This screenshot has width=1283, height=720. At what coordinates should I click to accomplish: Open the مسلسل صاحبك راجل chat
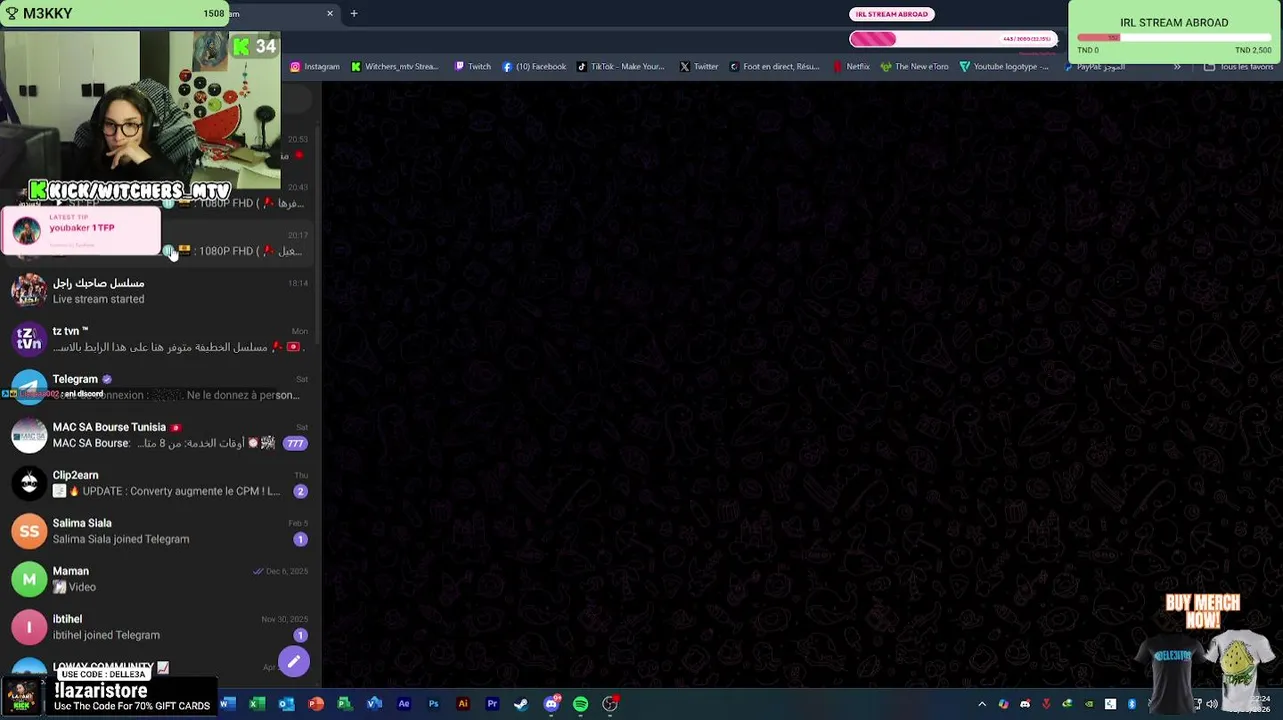point(160,291)
